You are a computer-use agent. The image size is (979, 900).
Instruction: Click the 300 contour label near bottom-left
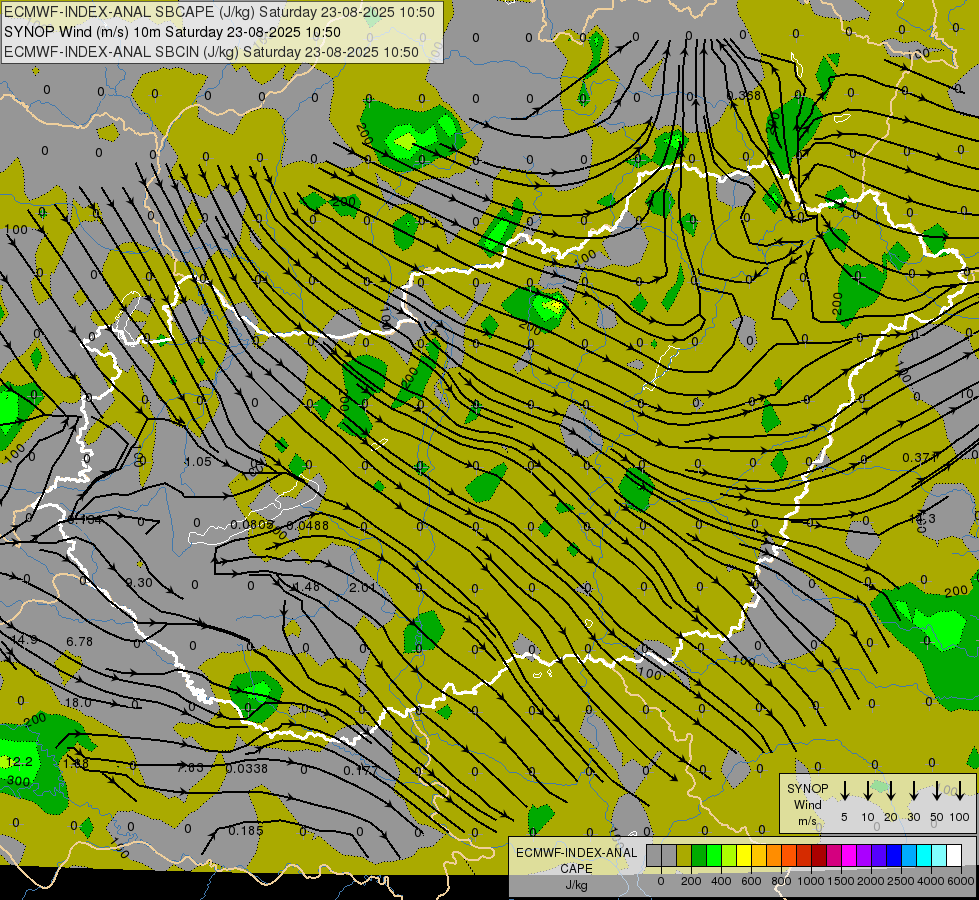[x=18, y=781]
